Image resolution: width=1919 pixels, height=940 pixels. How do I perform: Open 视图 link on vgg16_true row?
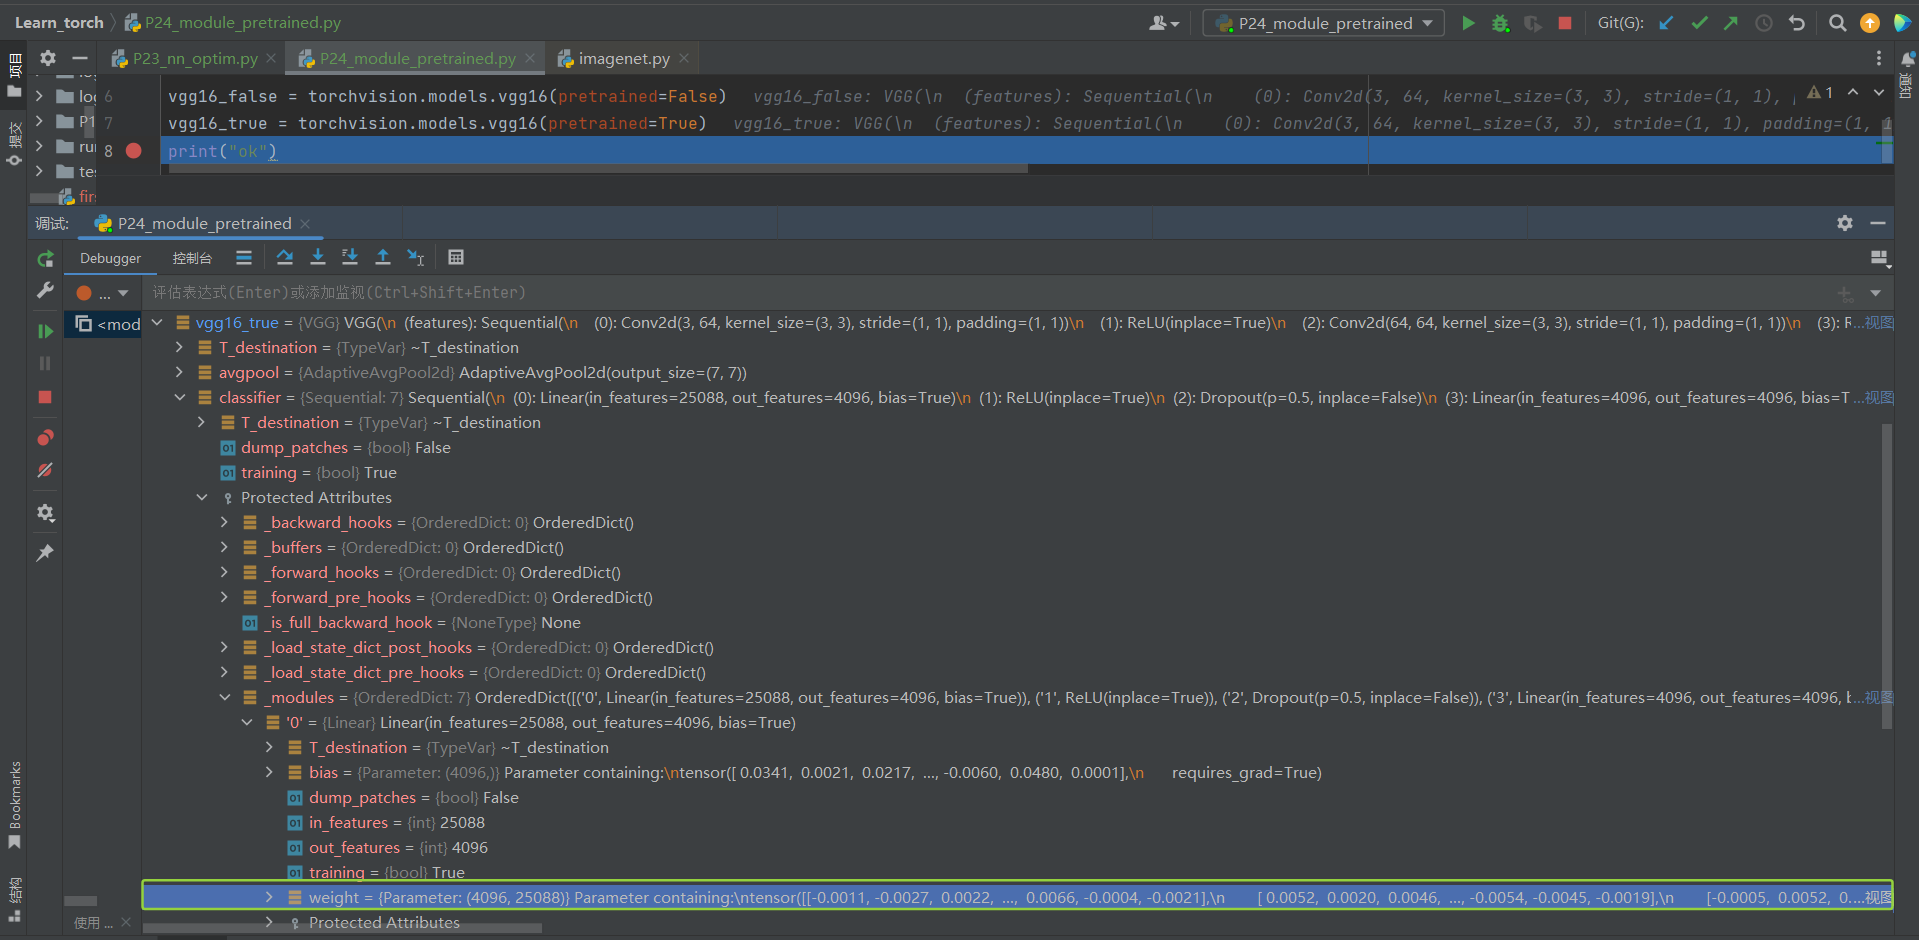[x=1879, y=323]
